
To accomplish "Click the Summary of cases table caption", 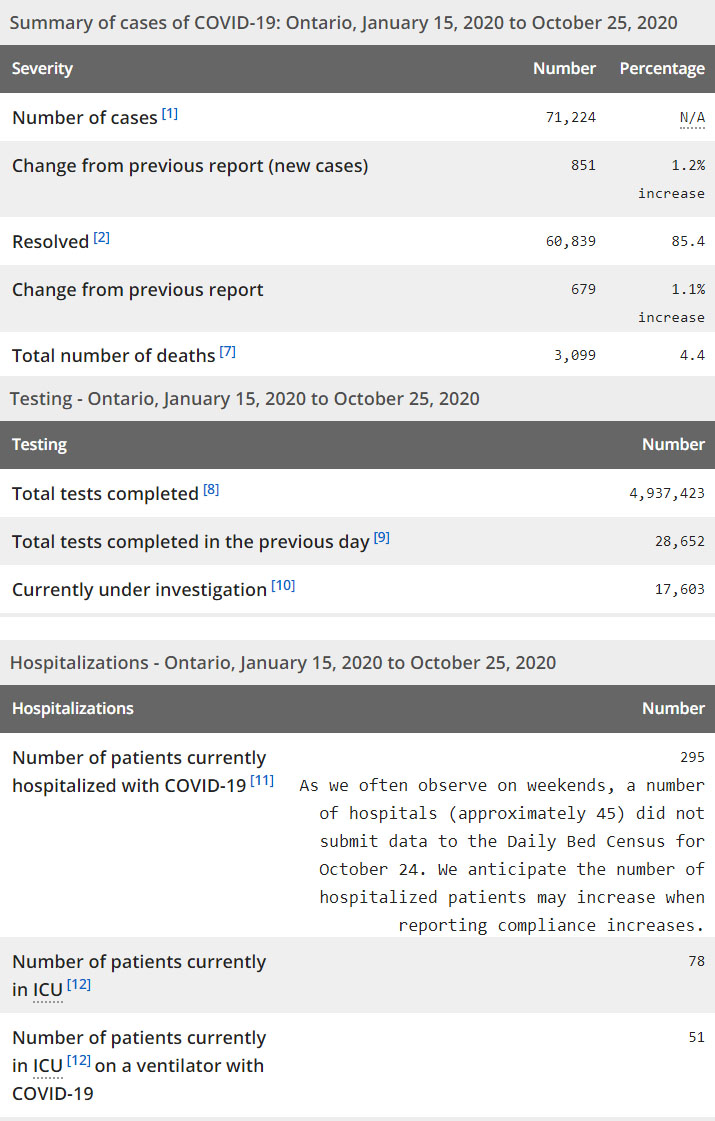I will click(344, 22).
